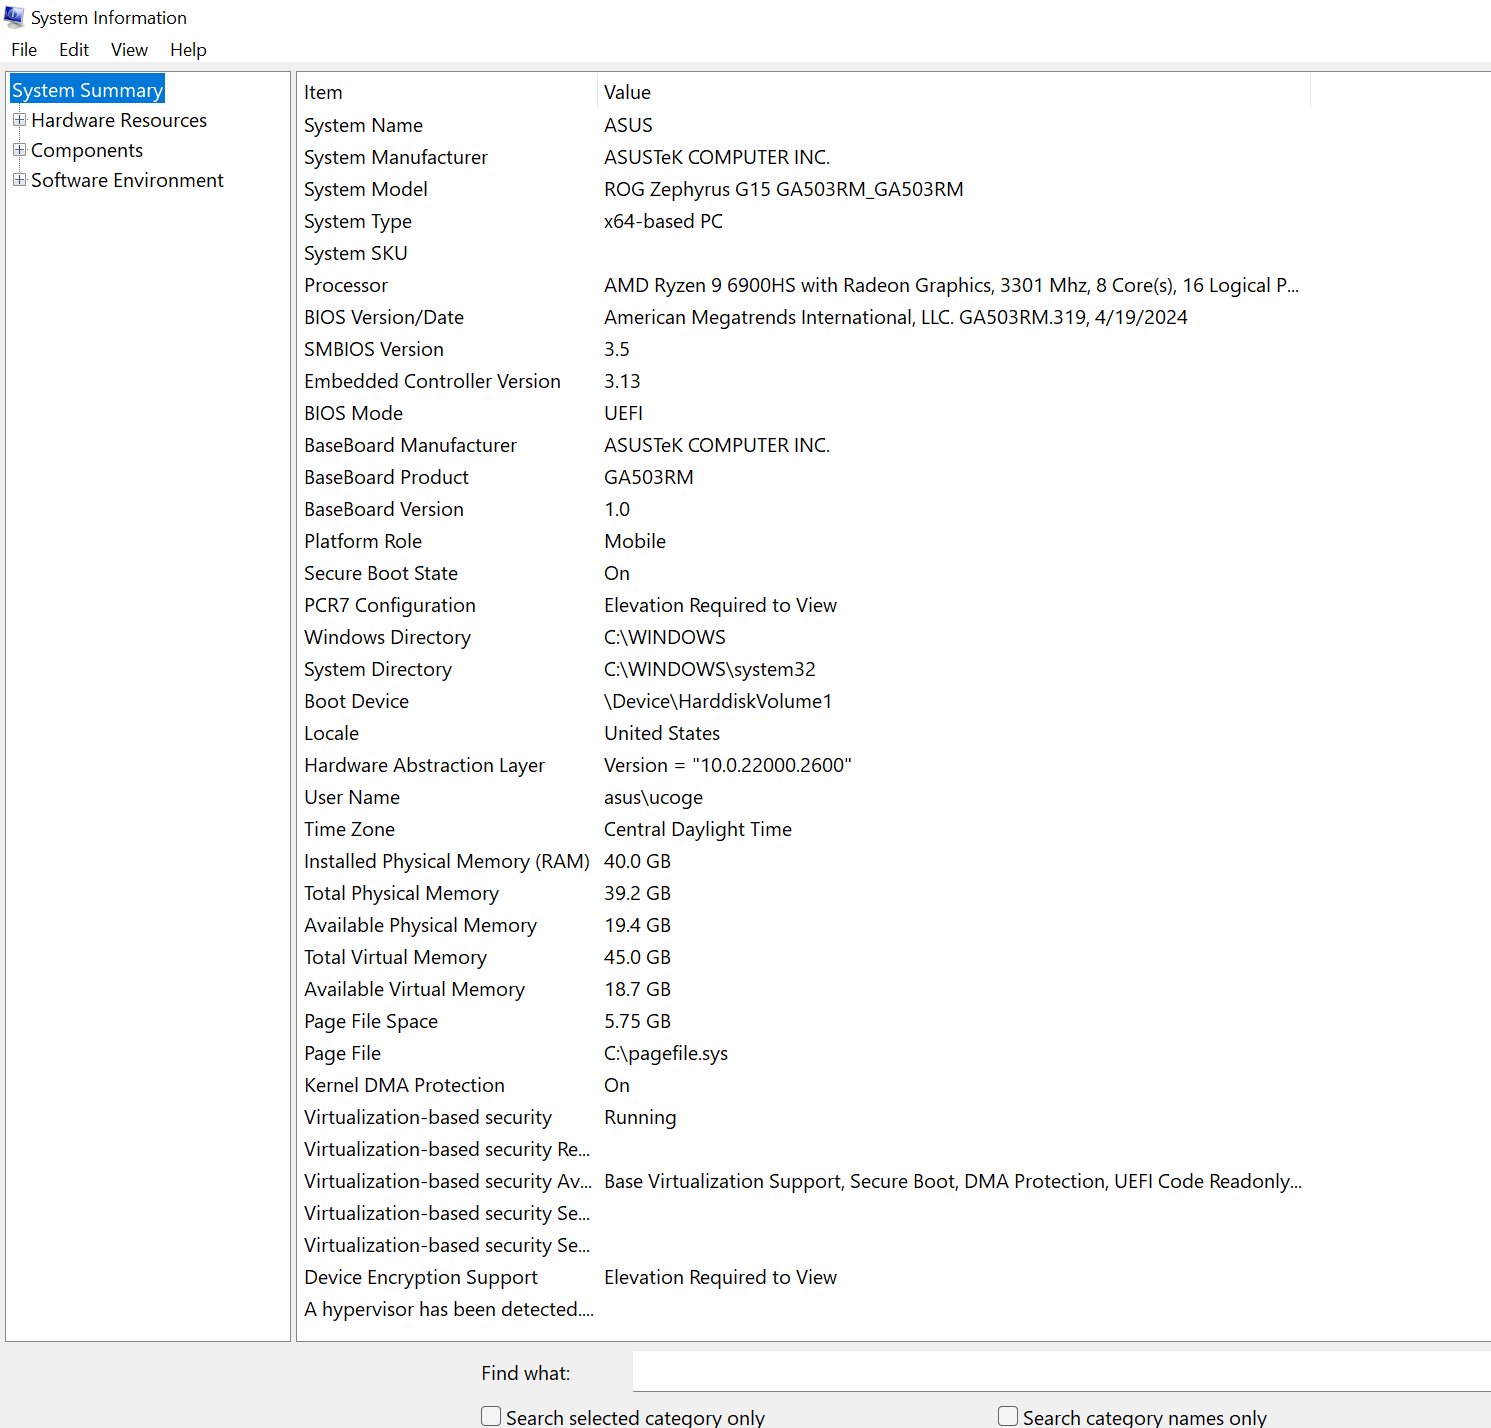Select the BaseBoard Product row
The width and height of the screenshot is (1491, 1428).
pos(804,477)
